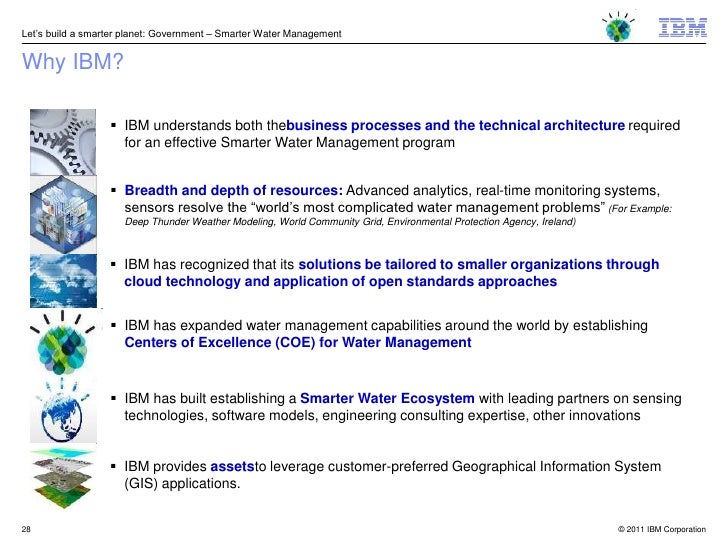Click the header text 'Let's build a smarter planet'
This screenshot has height=546, width=728.
pyautogui.click(x=83, y=33)
